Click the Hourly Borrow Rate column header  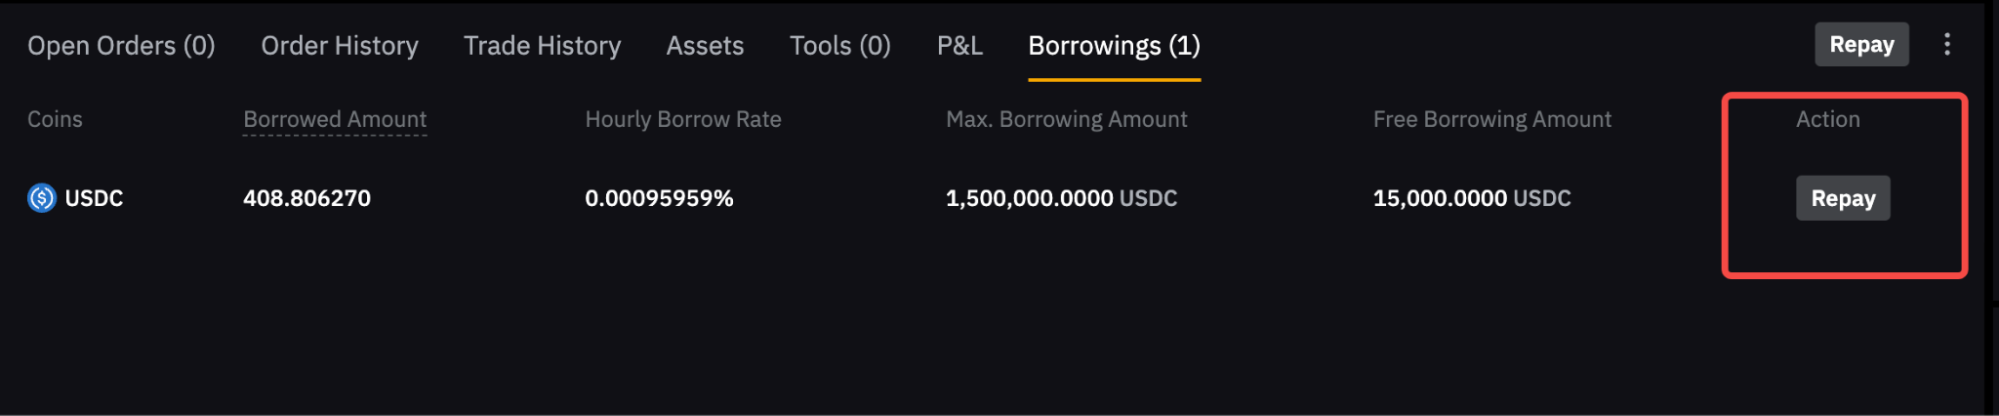[x=683, y=119]
